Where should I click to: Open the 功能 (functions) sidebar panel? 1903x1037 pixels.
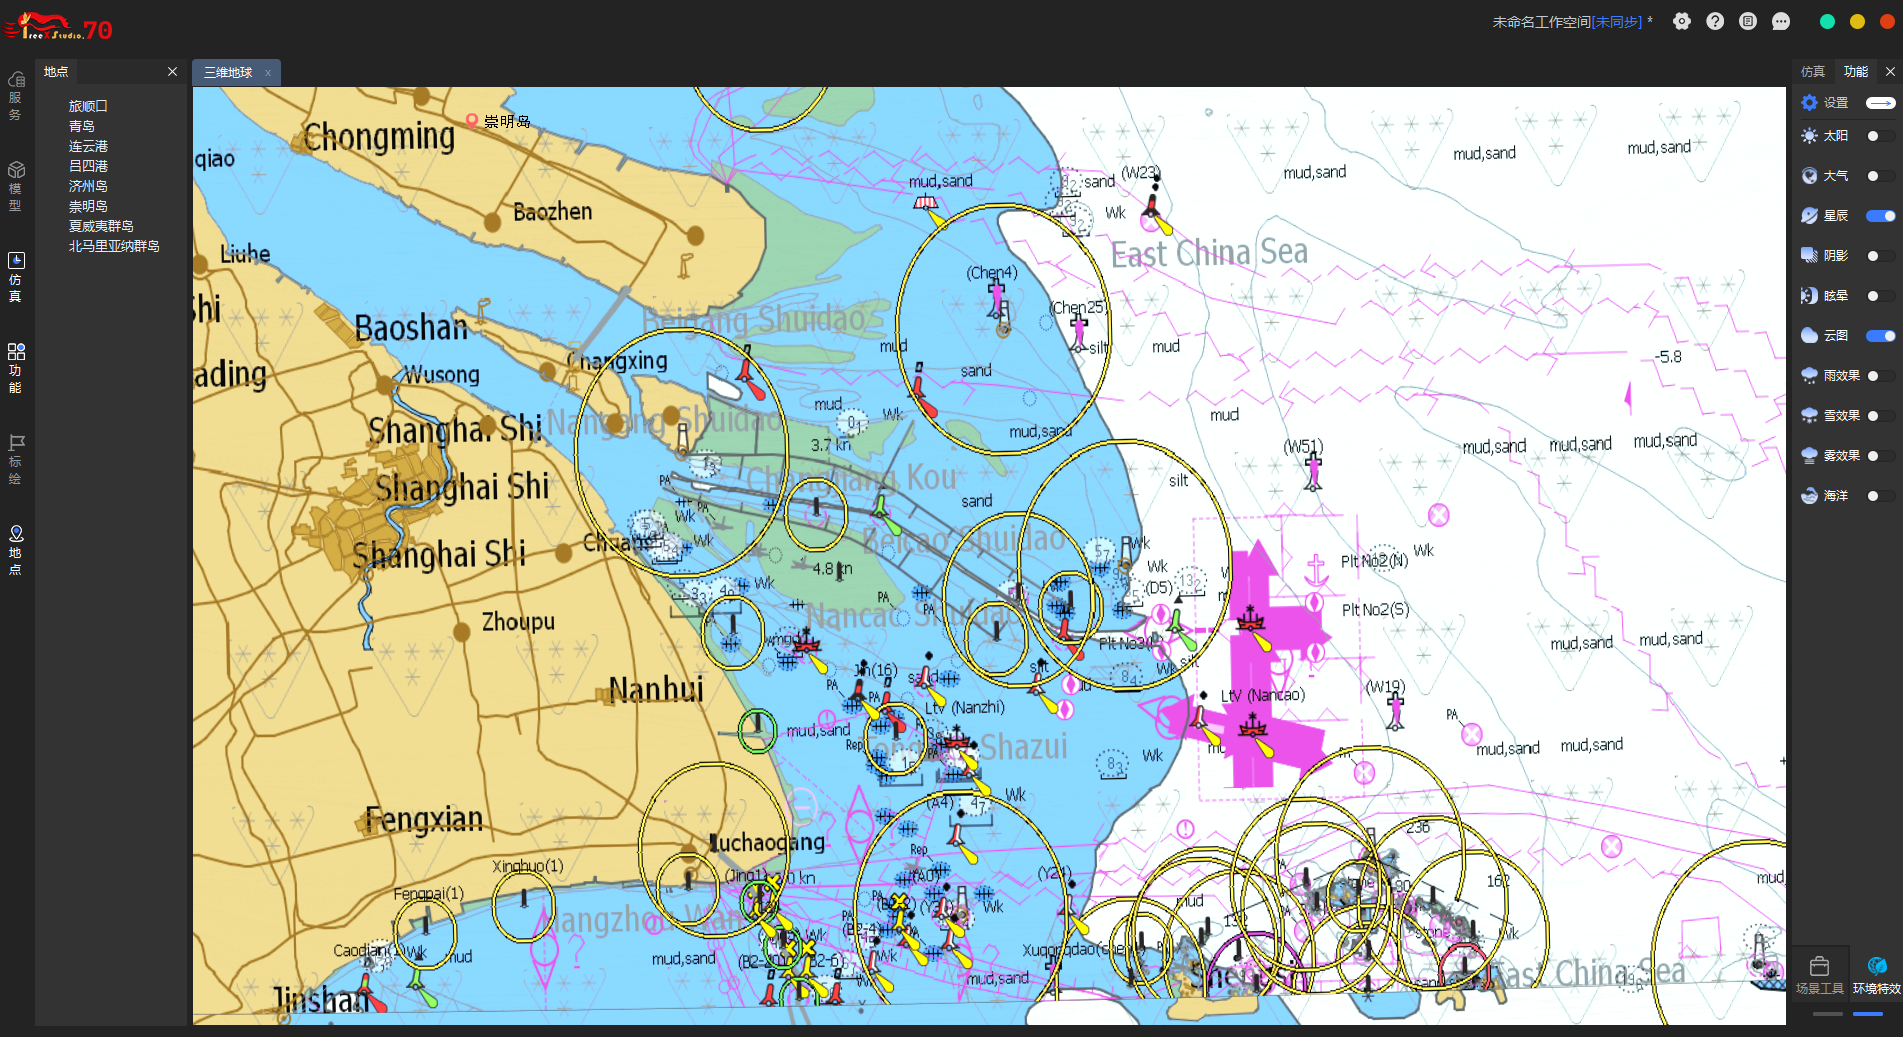pos(16,369)
